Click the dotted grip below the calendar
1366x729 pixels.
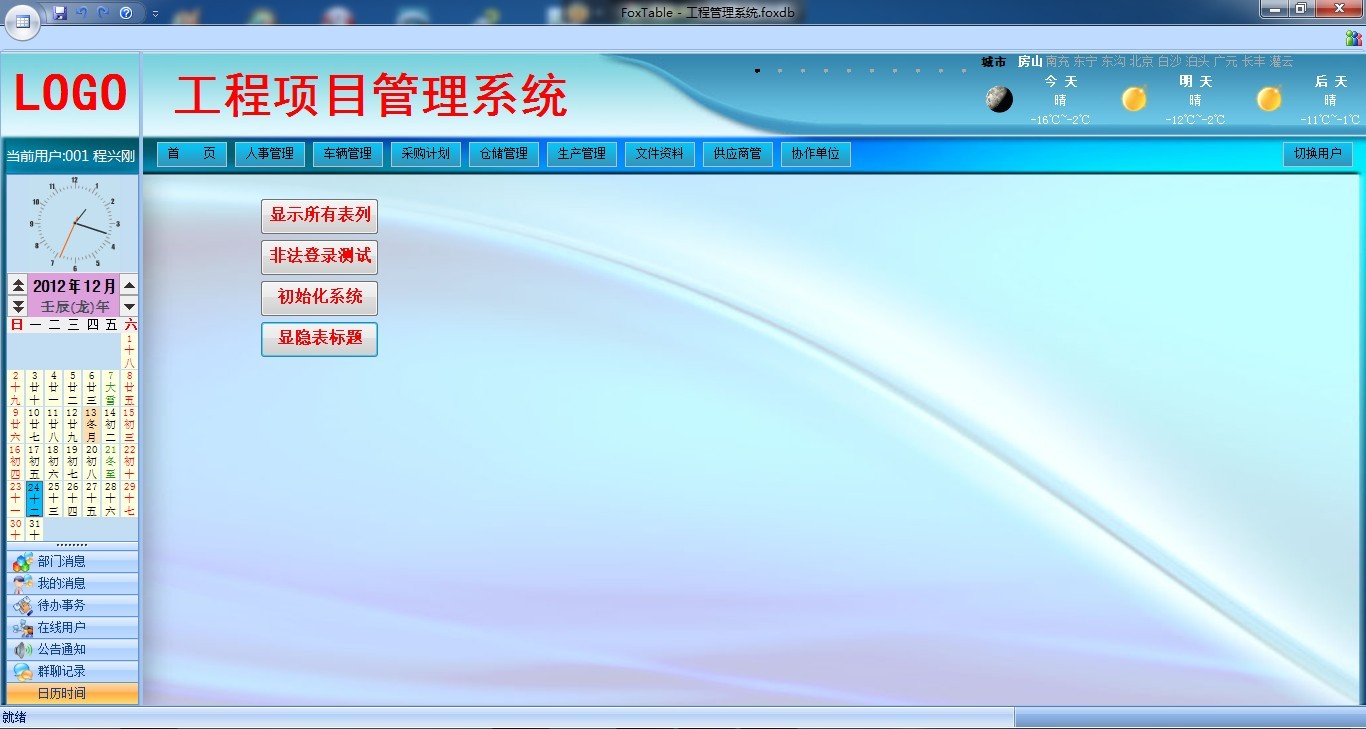[x=72, y=546]
